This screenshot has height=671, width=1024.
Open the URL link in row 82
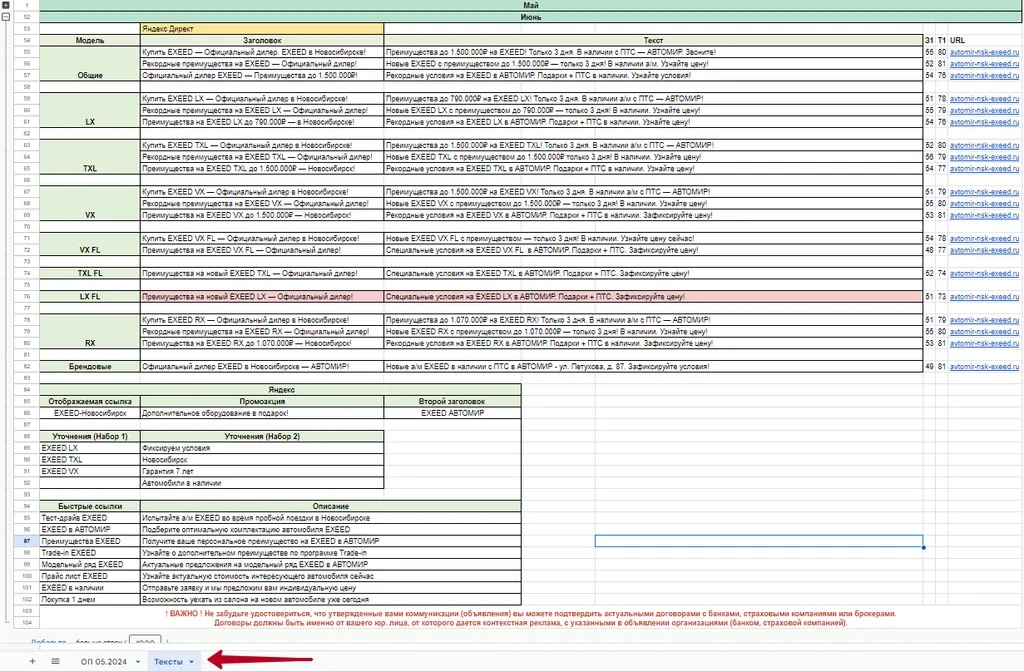coord(984,367)
